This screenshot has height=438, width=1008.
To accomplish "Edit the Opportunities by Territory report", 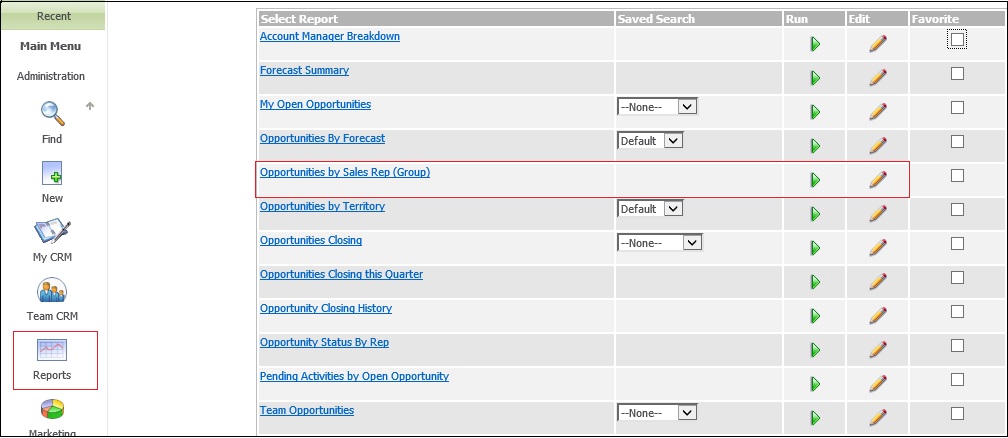I will [878, 214].
